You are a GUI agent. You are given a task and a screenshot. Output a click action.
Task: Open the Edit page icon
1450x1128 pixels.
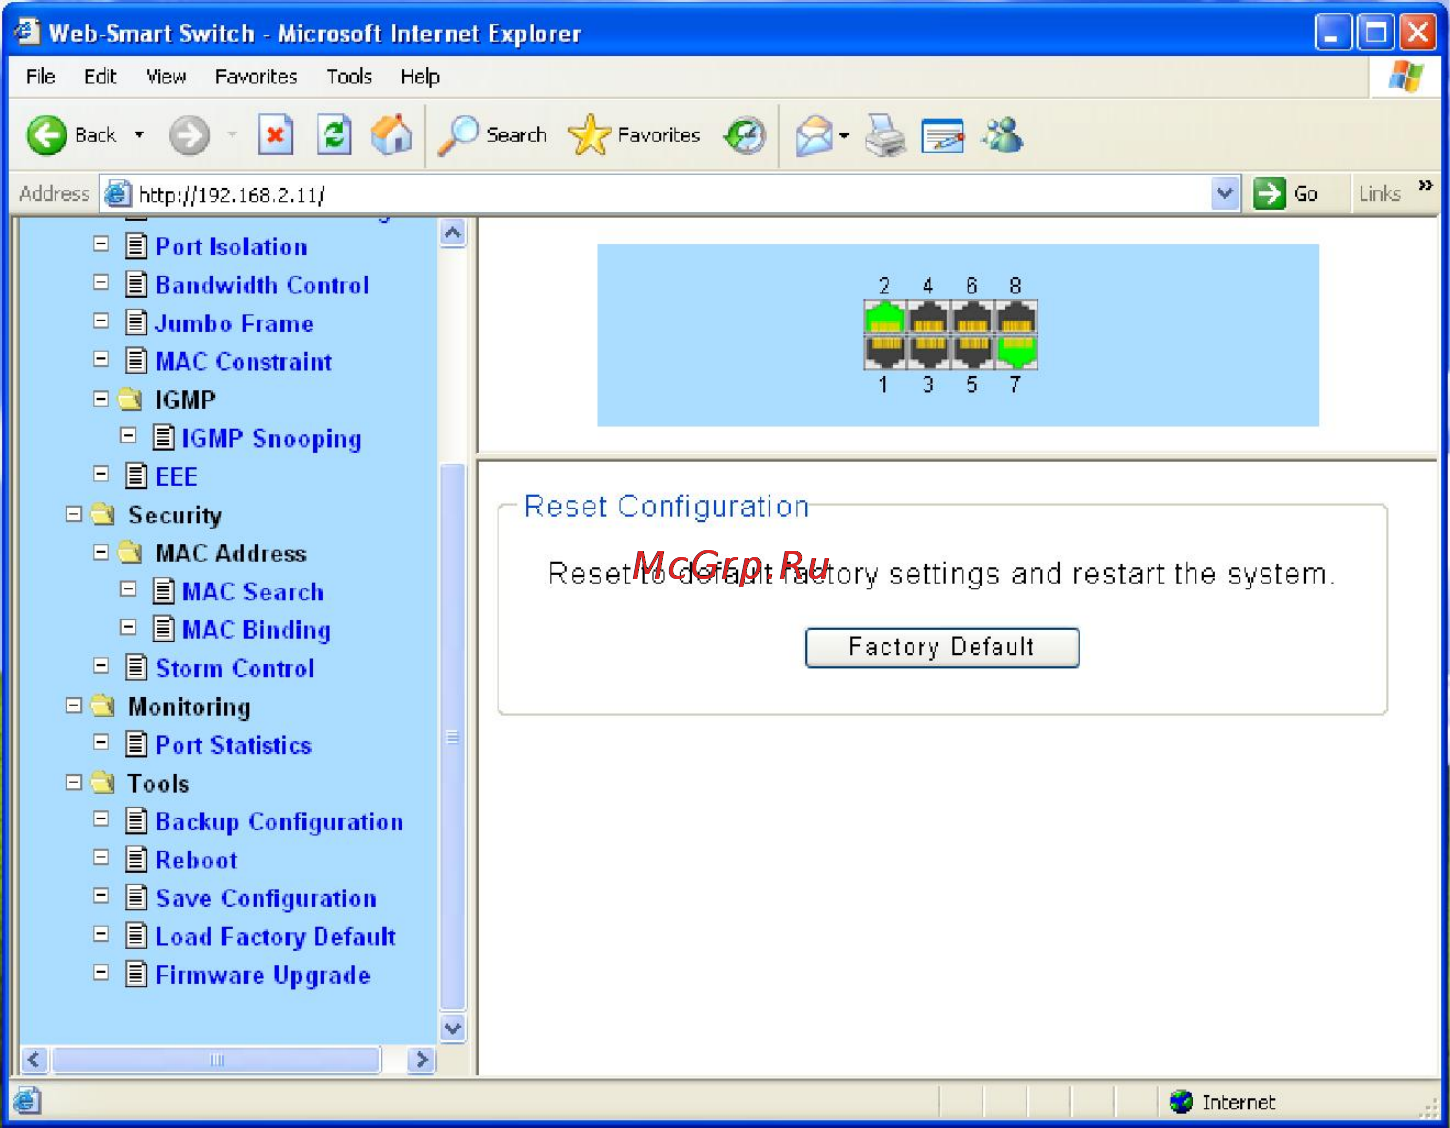(942, 135)
